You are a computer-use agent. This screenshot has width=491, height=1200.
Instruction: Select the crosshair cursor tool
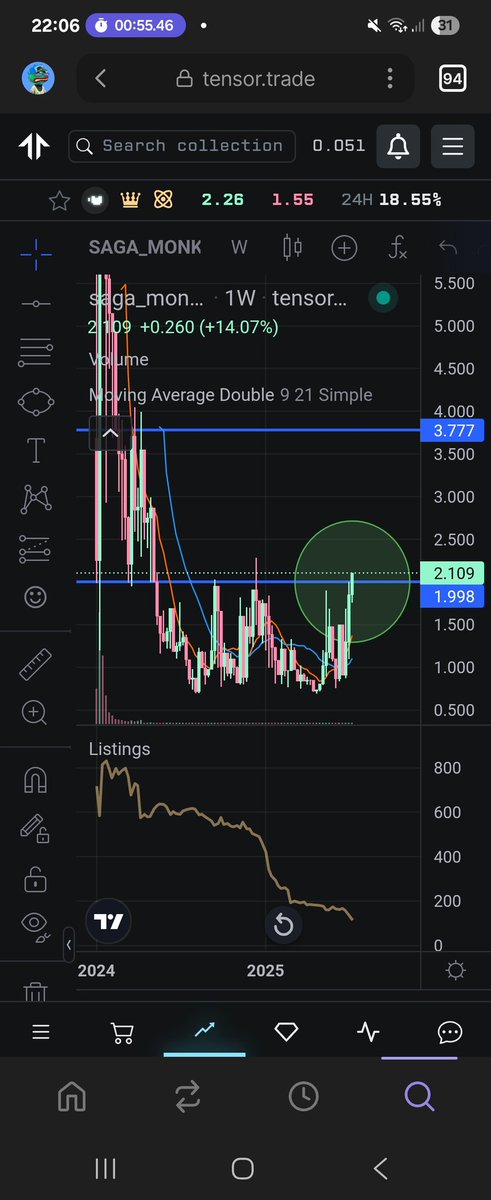[x=36, y=254]
